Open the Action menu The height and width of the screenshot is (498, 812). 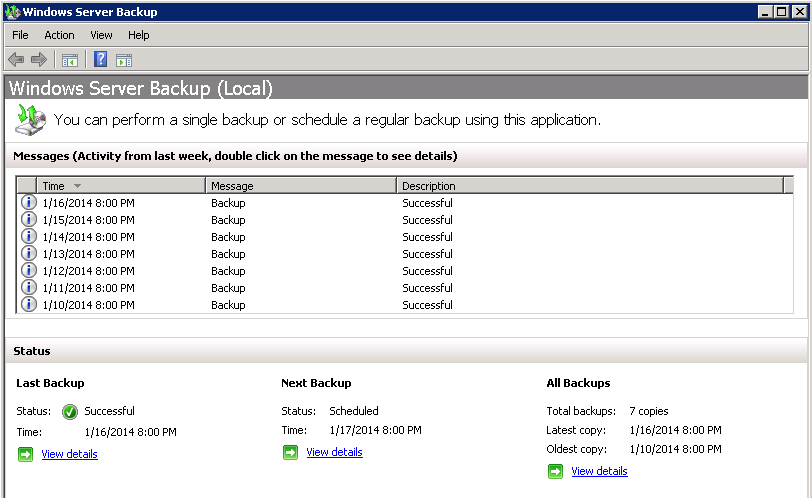59,35
